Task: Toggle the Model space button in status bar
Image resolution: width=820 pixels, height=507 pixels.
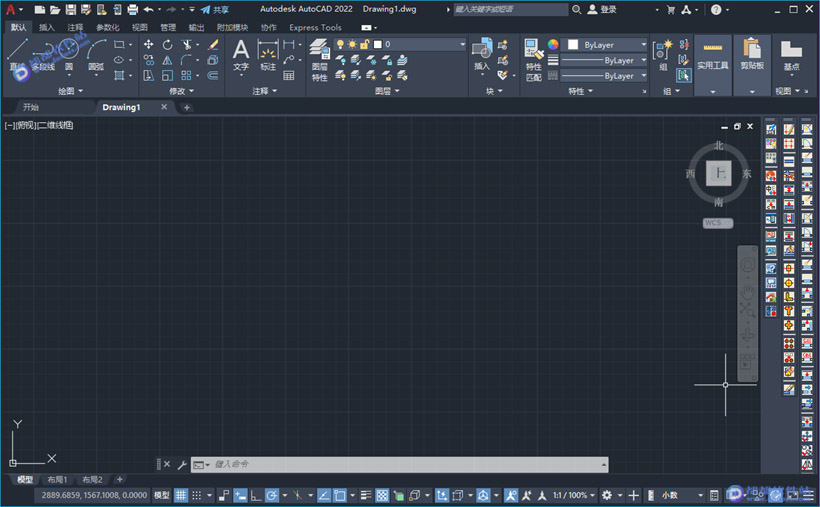Action: 162,495
